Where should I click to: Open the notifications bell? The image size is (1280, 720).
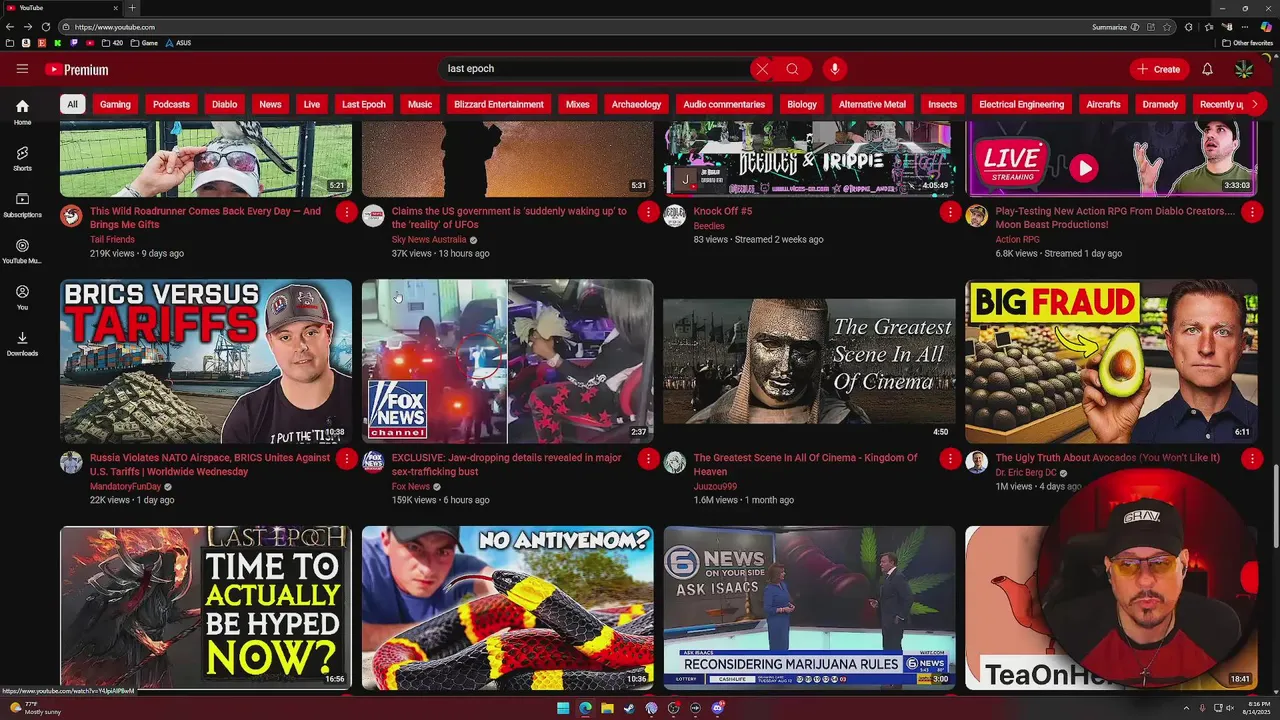[1207, 69]
